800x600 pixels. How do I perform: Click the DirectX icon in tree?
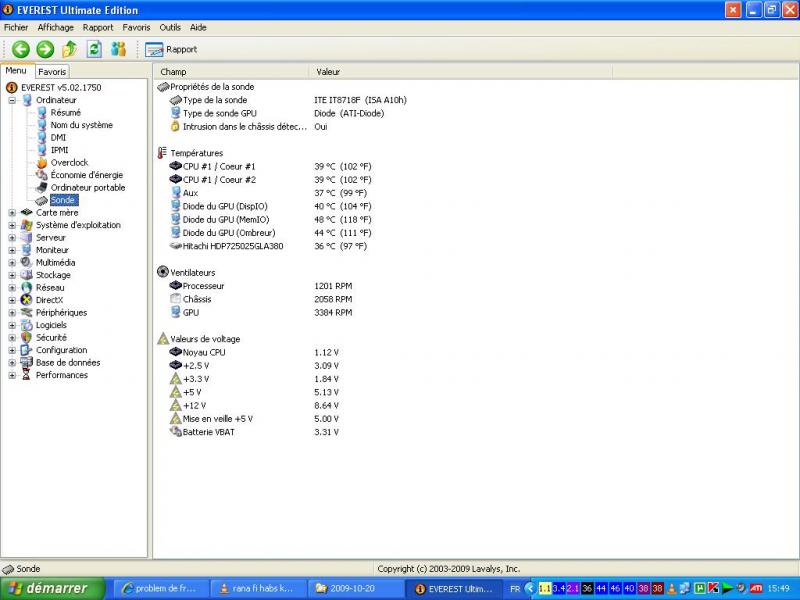pos(27,300)
